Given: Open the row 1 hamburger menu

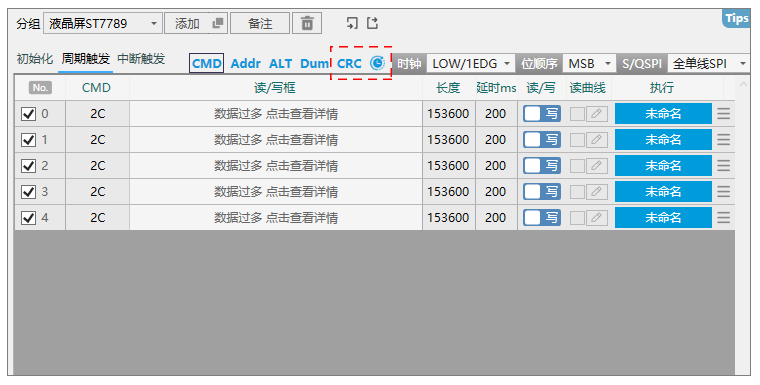Looking at the screenshot, I should coord(724,140).
